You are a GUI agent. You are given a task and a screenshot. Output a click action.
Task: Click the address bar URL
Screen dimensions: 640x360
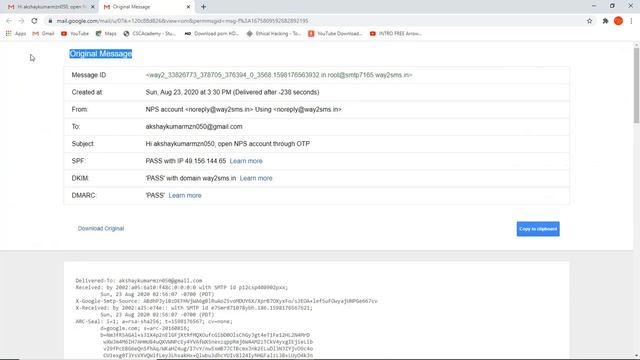(x=182, y=21)
